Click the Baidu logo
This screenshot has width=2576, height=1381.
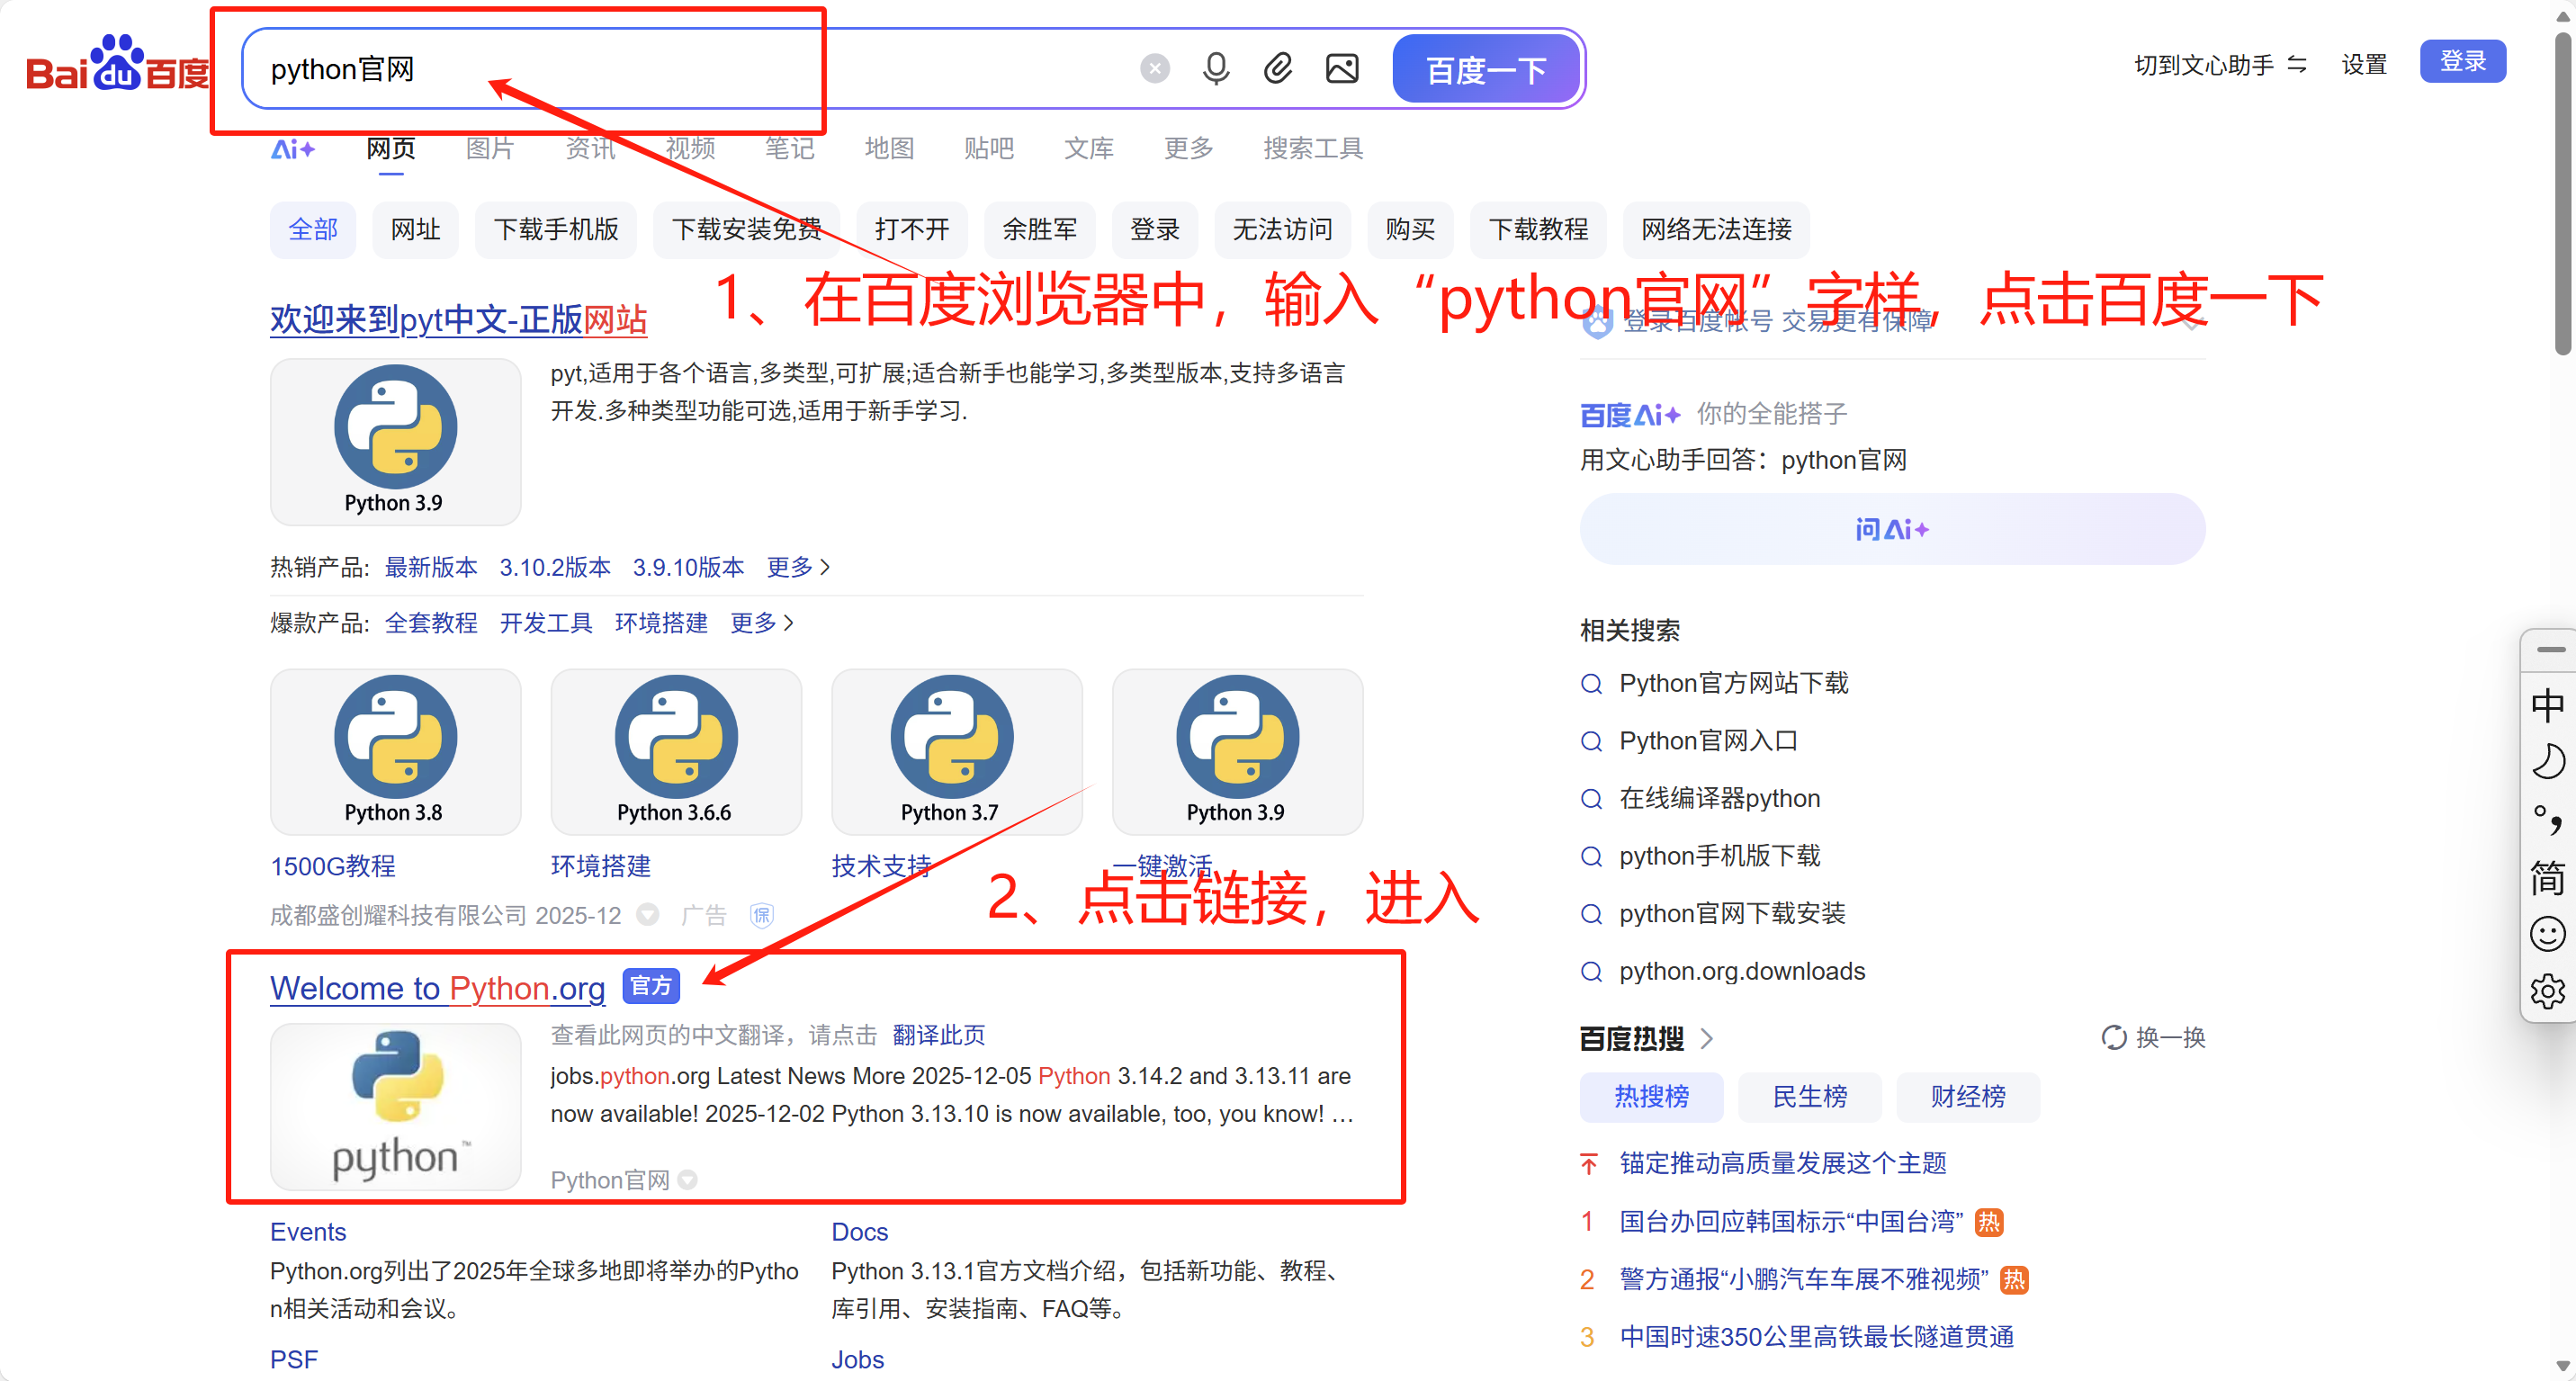click(x=117, y=66)
